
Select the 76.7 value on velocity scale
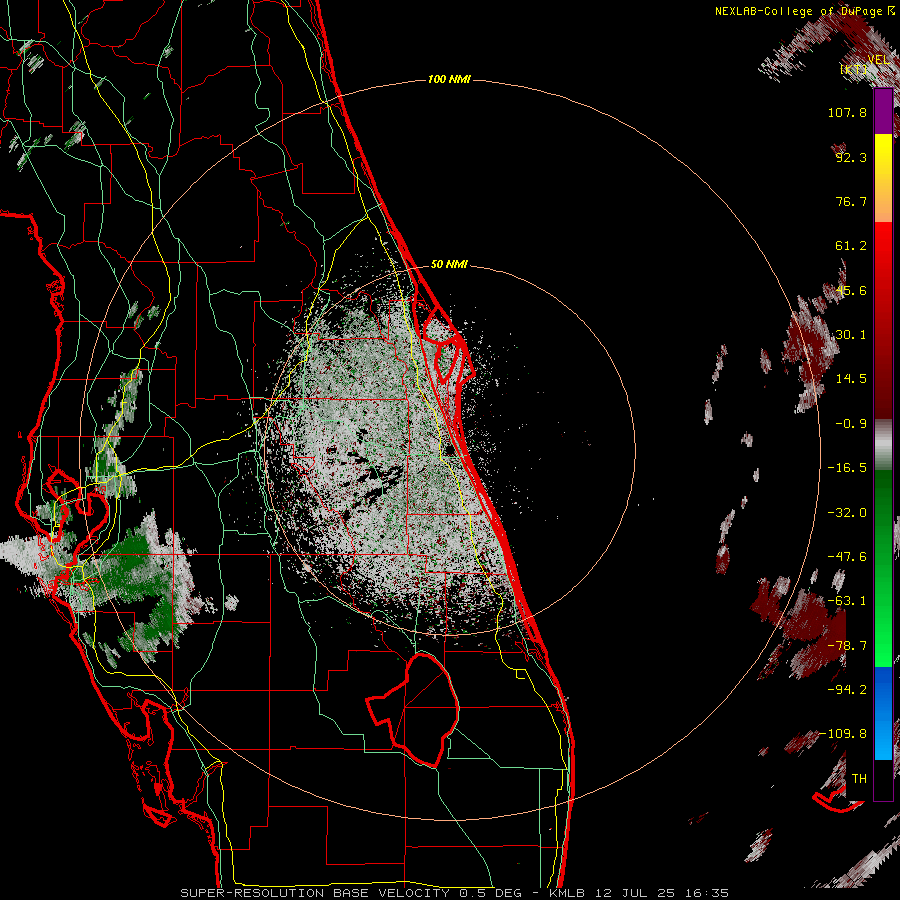(851, 201)
